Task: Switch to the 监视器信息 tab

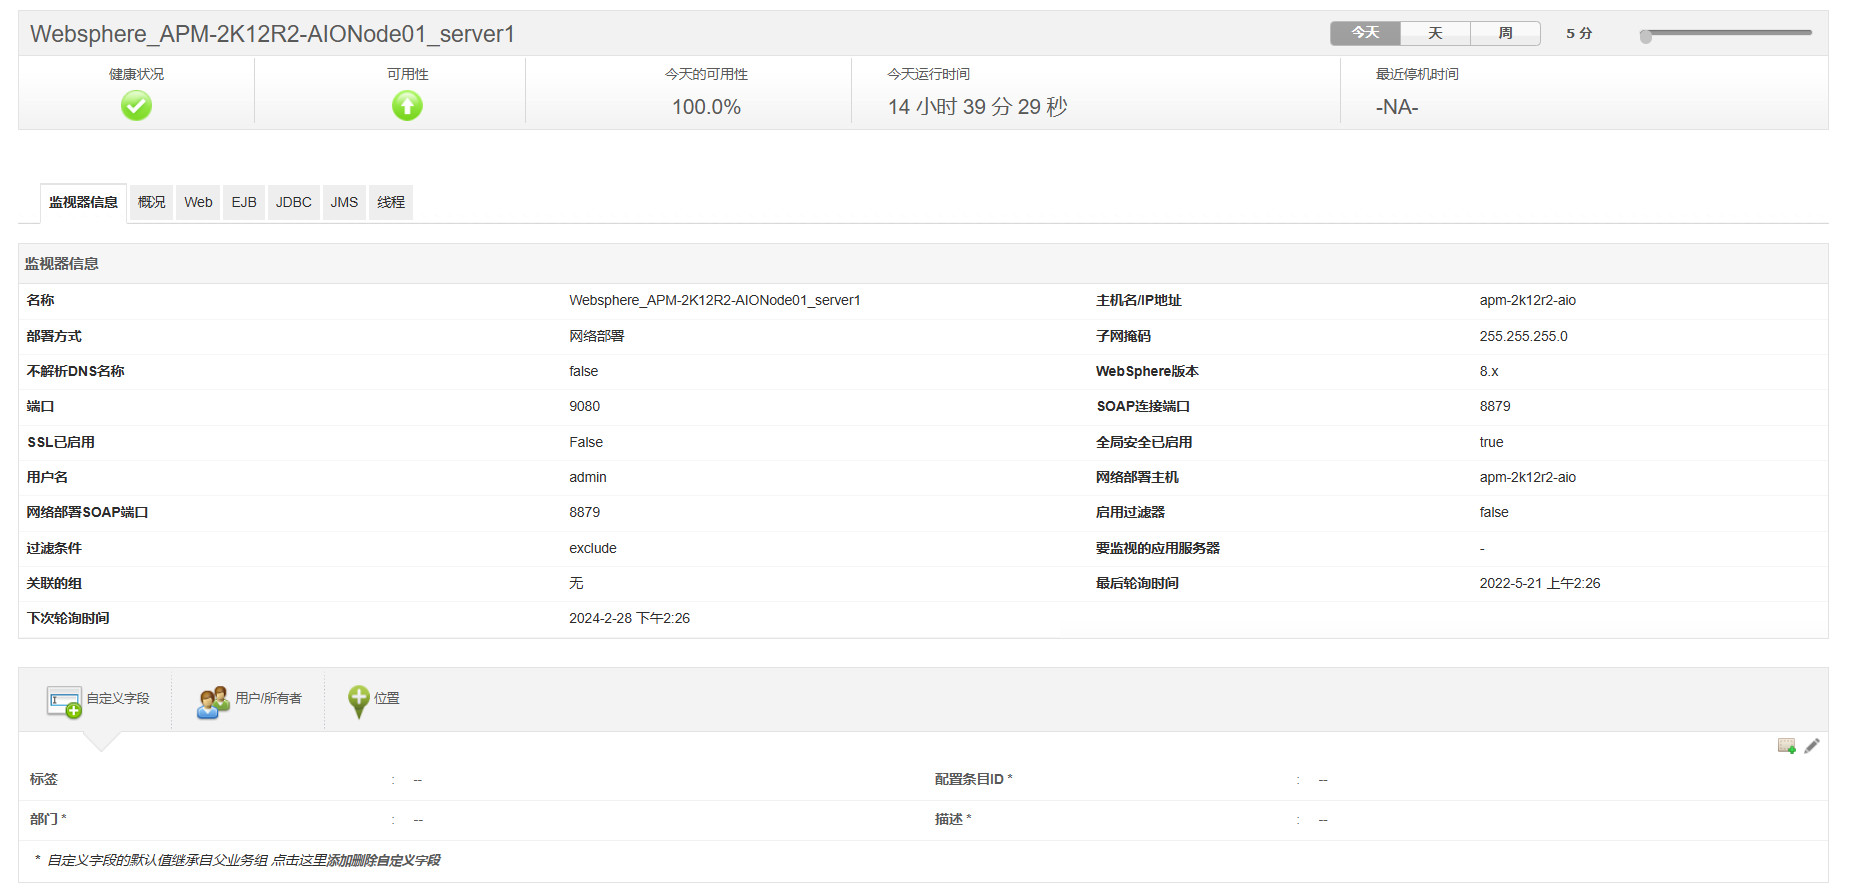Action: pos(83,202)
